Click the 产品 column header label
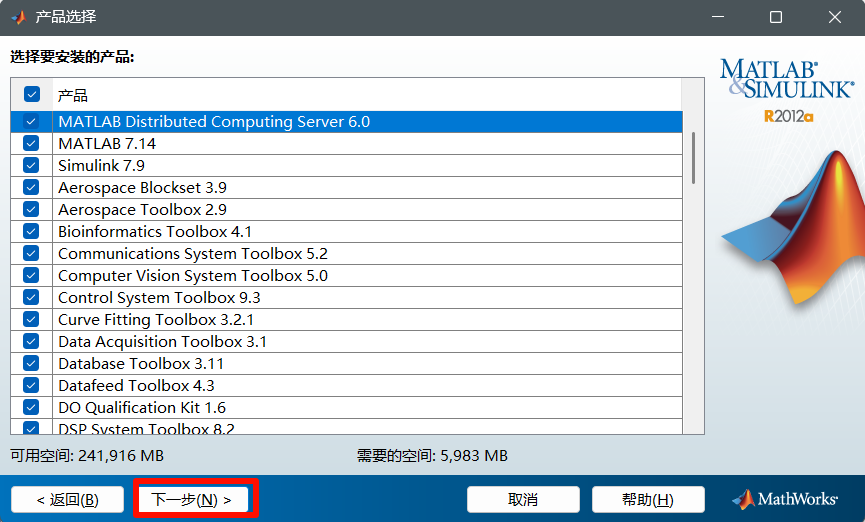Viewport: 865px width, 522px height. (73, 95)
